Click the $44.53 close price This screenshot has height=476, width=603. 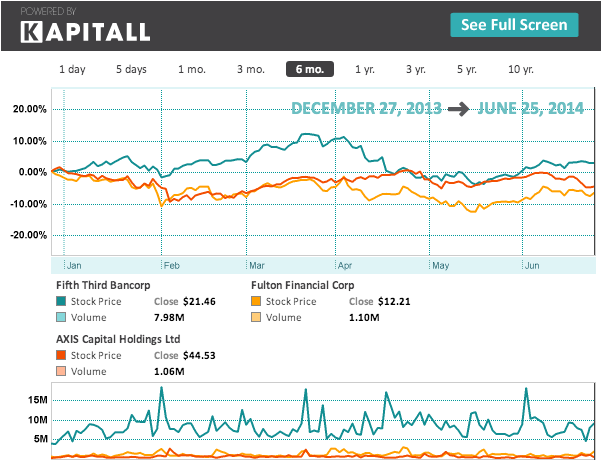tap(199, 355)
